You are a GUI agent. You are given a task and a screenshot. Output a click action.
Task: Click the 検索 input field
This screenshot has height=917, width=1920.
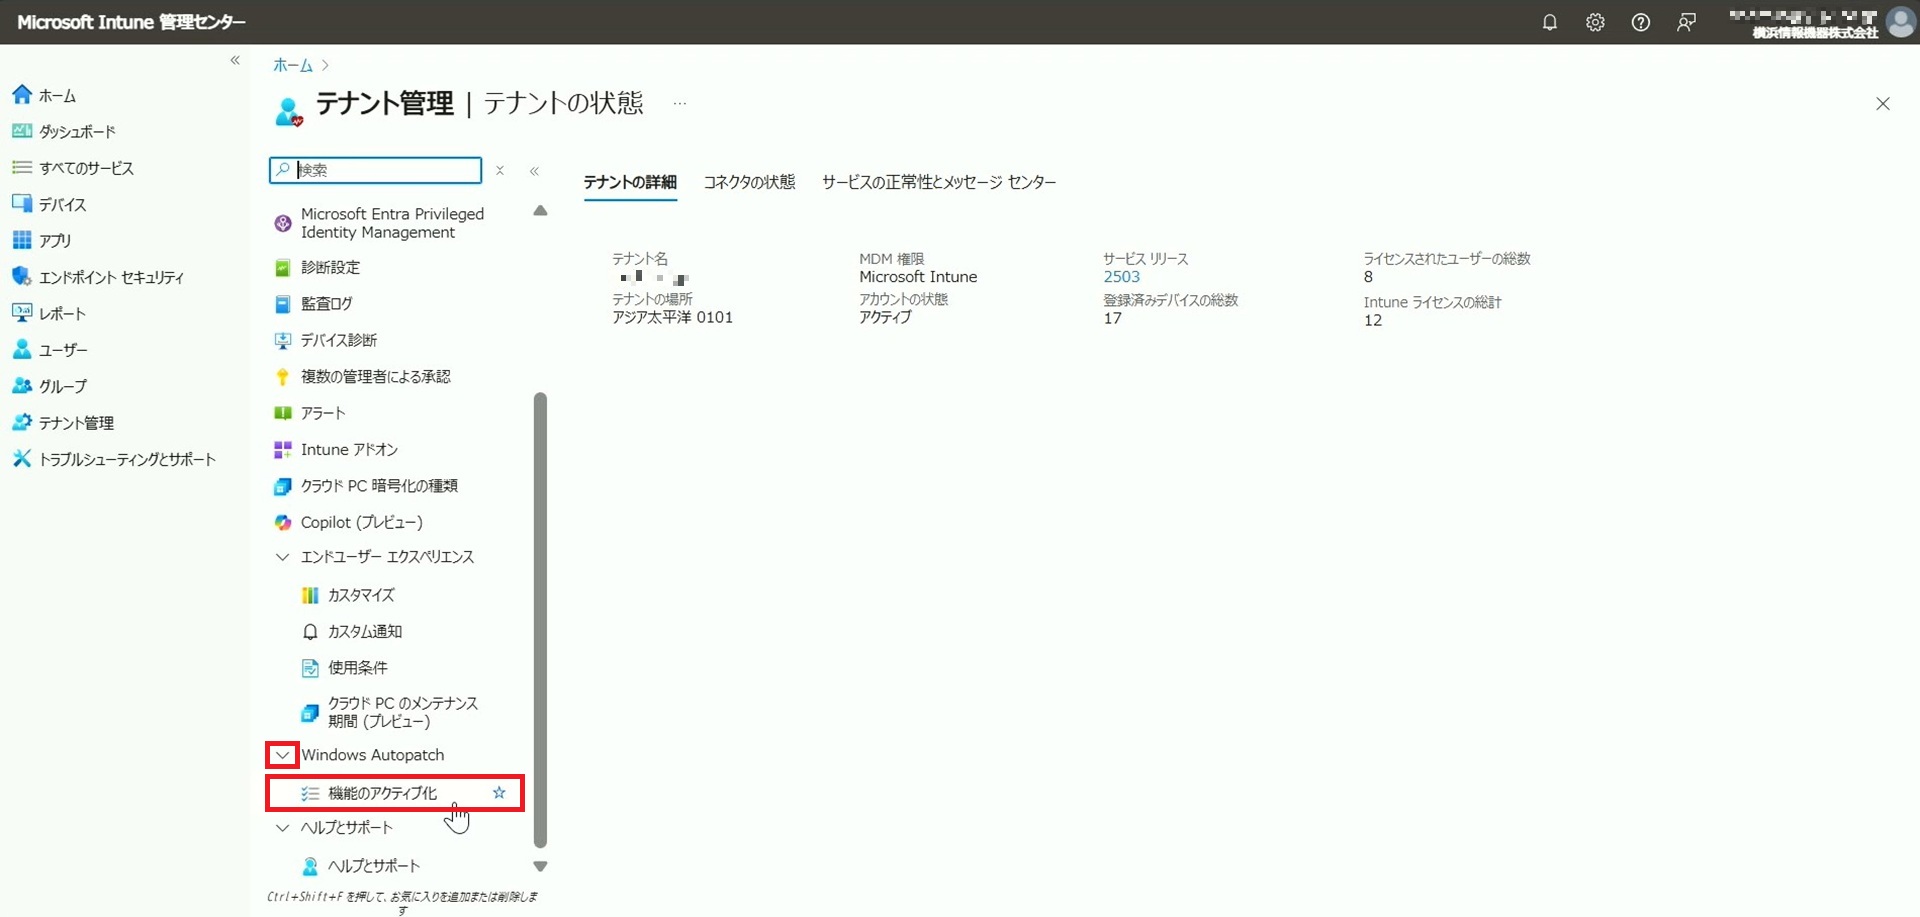click(376, 170)
